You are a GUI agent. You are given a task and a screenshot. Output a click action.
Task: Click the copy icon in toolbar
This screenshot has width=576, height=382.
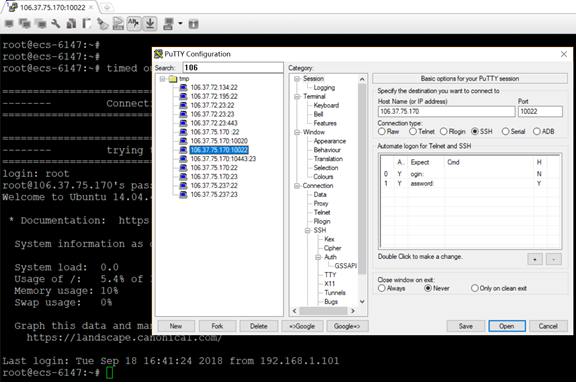71,24
